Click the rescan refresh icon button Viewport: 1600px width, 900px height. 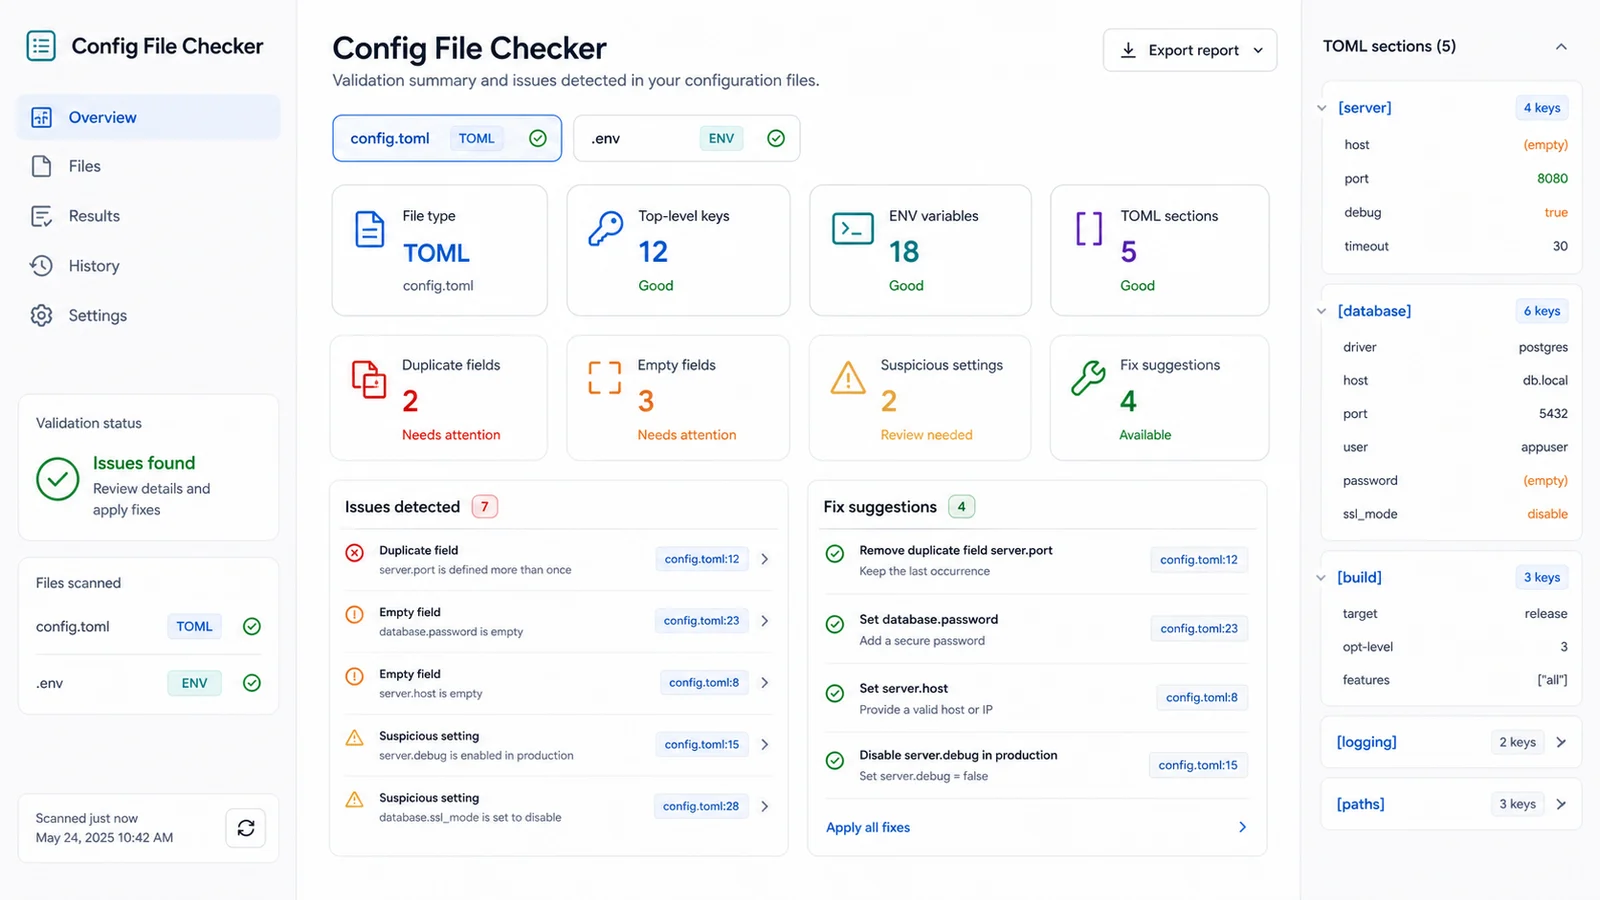coord(246,828)
